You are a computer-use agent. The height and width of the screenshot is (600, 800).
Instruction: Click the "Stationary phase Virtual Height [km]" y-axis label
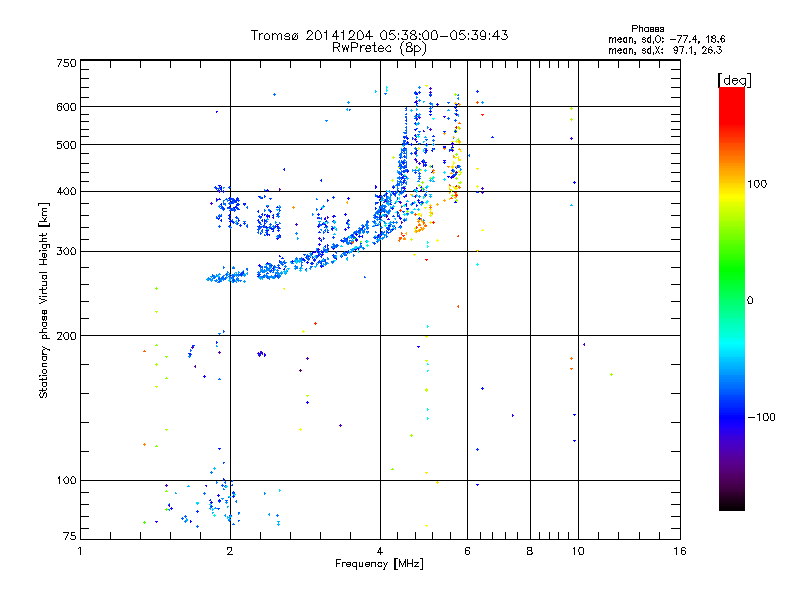click(44, 300)
